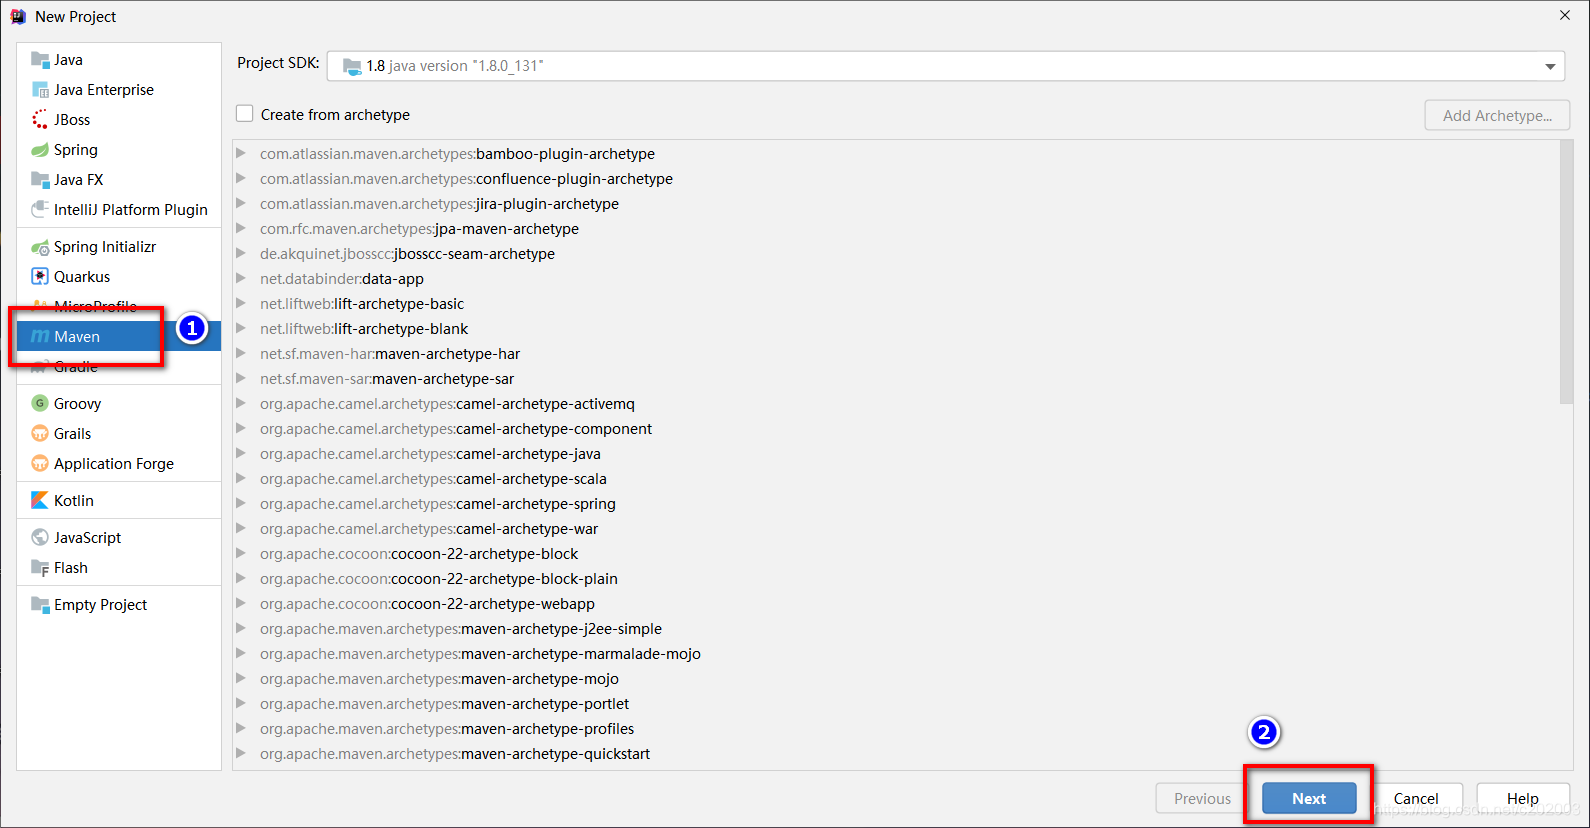Choose Kotlin project type label

click(74, 501)
